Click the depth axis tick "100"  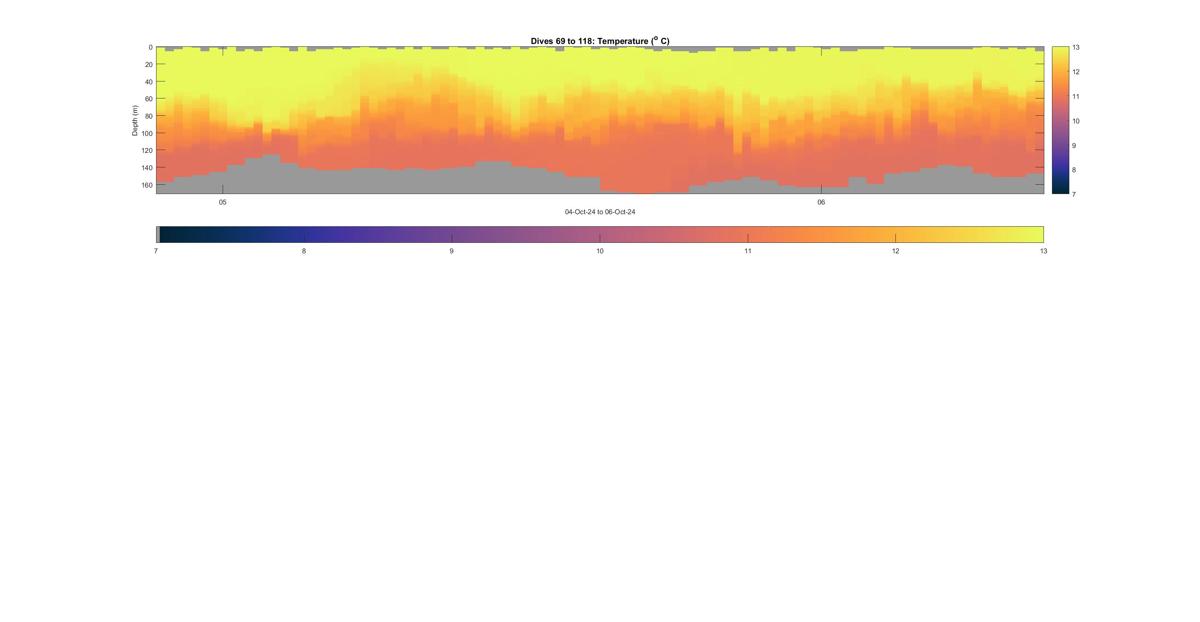[x=146, y=133]
